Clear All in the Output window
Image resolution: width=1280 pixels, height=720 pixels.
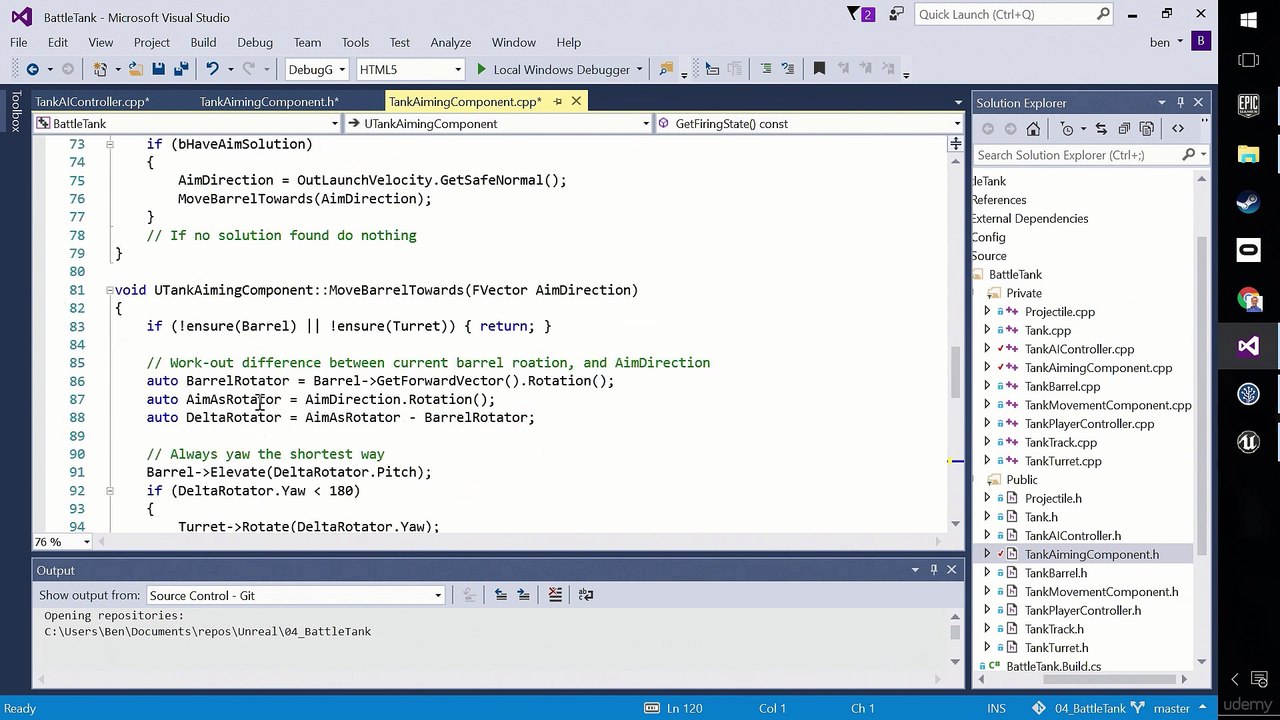(x=555, y=594)
